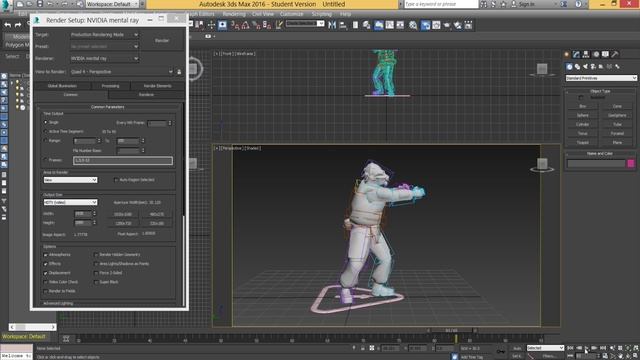Select Geometry category in Create panel
Viewport: 640px width, 360px height.
coord(569,67)
